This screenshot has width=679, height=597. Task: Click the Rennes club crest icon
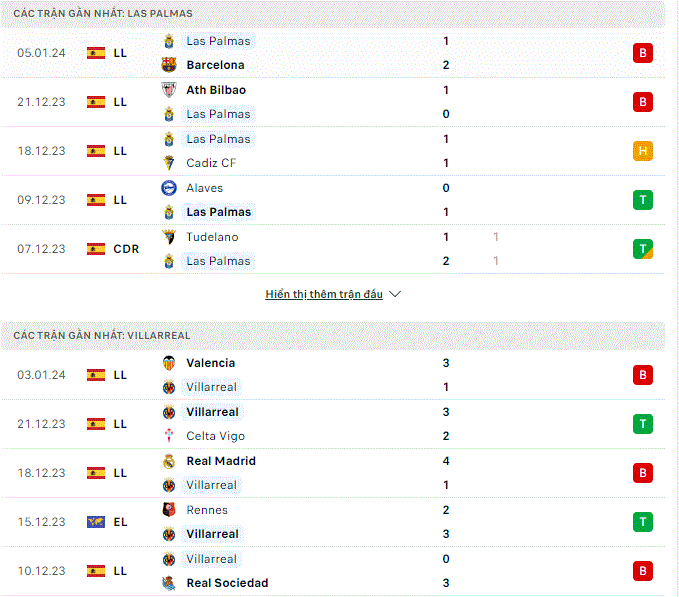tap(169, 510)
